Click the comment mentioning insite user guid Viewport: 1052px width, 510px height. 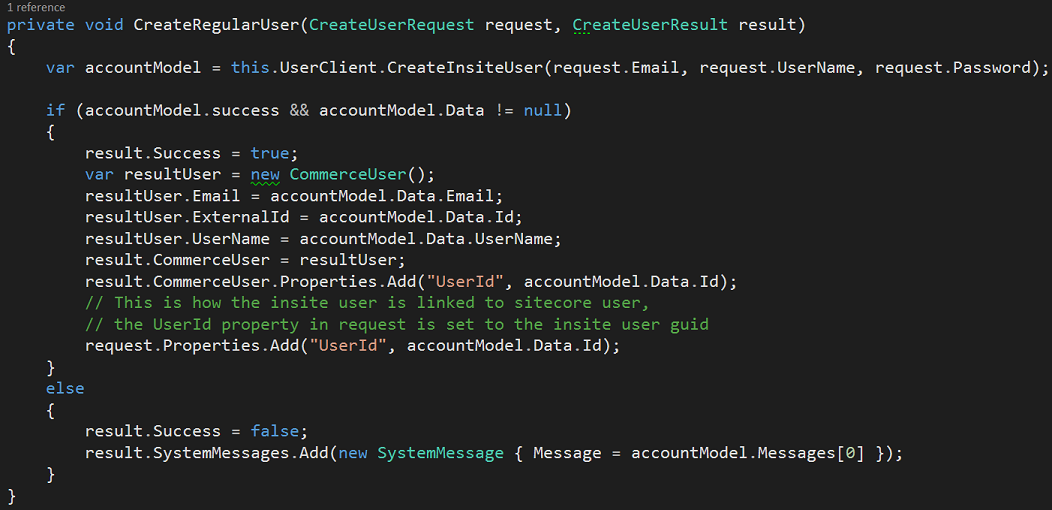tap(397, 324)
